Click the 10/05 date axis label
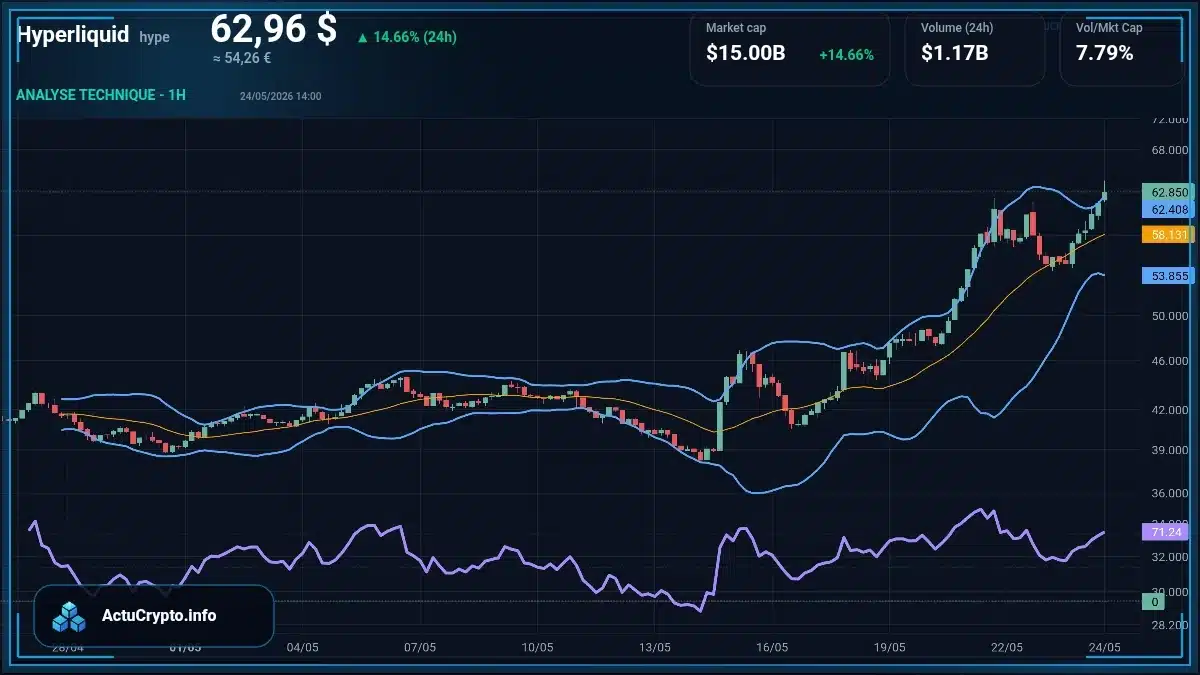Screen dimensions: 1200x675 point(538,647)
